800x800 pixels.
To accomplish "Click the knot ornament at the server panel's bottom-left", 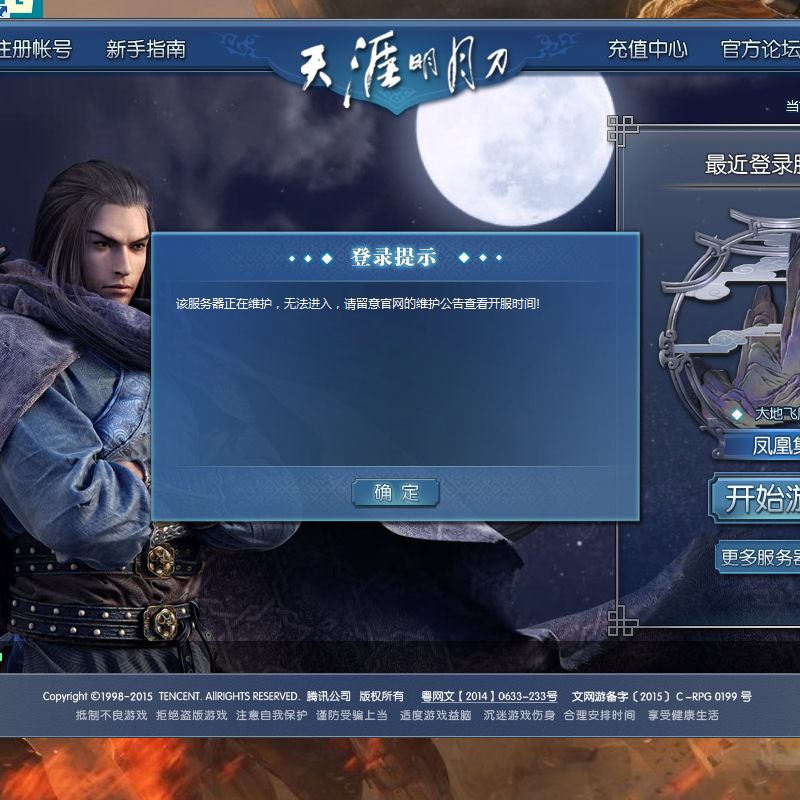I will [x=622, y=620].
